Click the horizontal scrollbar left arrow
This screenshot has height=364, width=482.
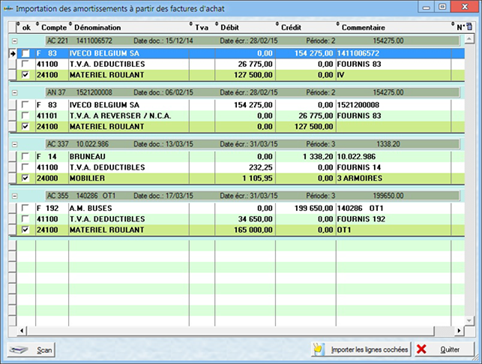pos(22,331)
